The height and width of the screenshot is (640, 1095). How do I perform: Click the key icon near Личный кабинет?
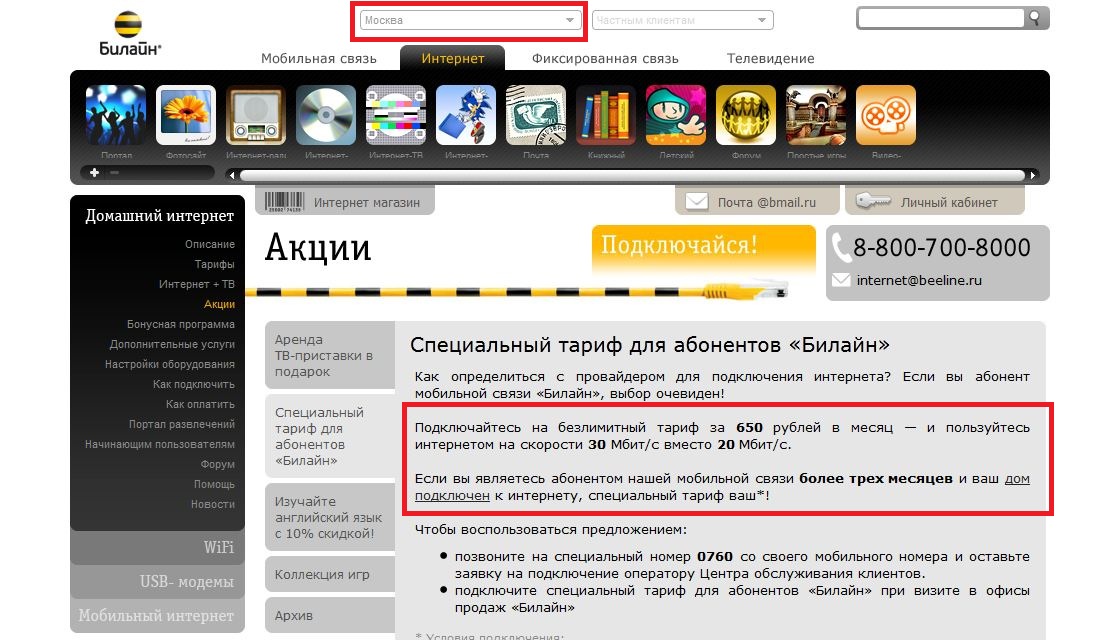coord(874,201)
